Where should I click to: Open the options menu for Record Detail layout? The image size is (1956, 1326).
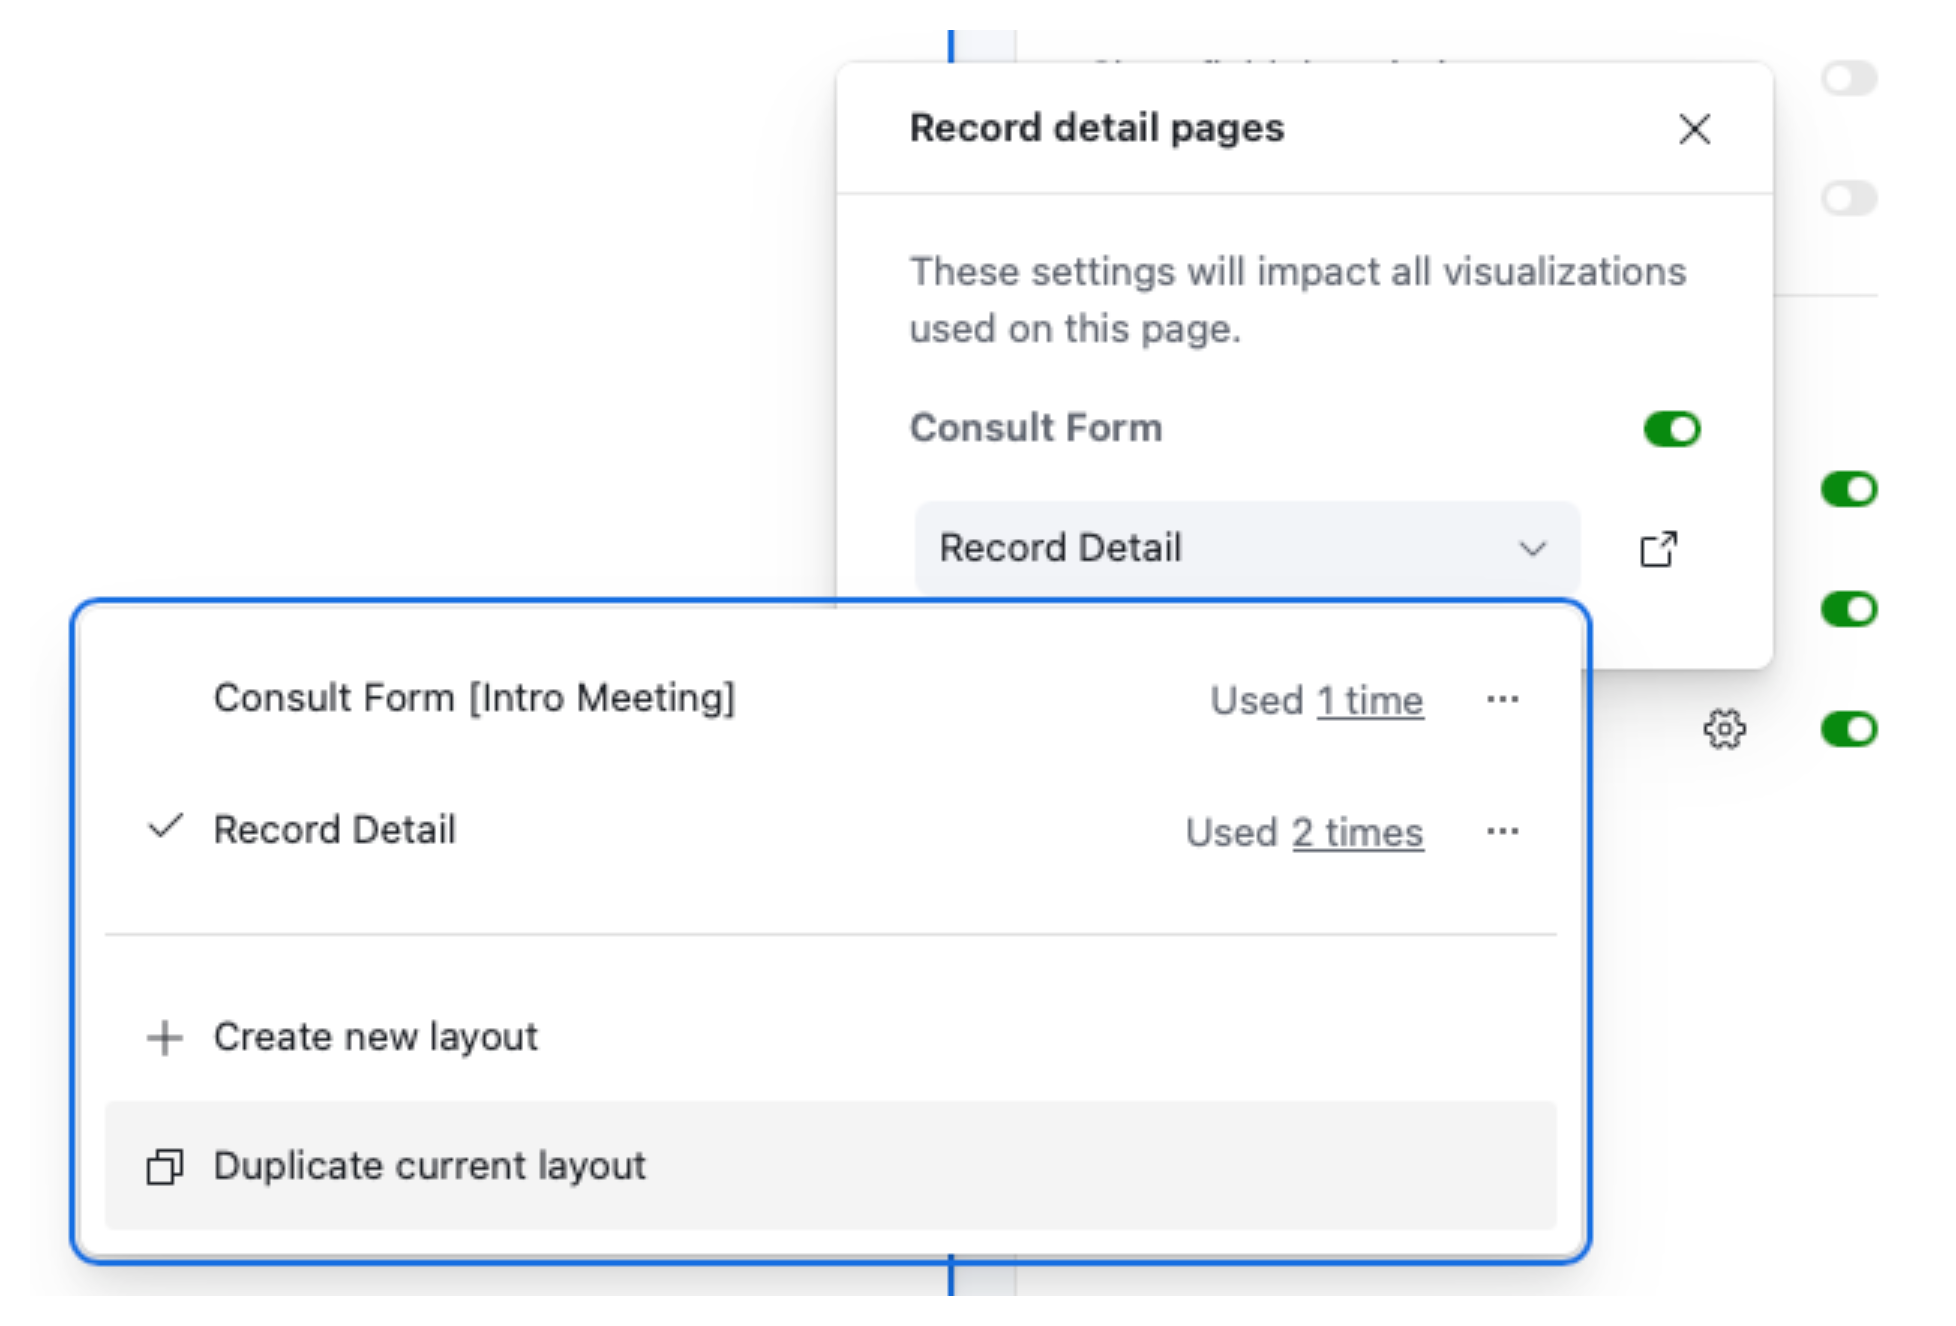coord(1504,830)
